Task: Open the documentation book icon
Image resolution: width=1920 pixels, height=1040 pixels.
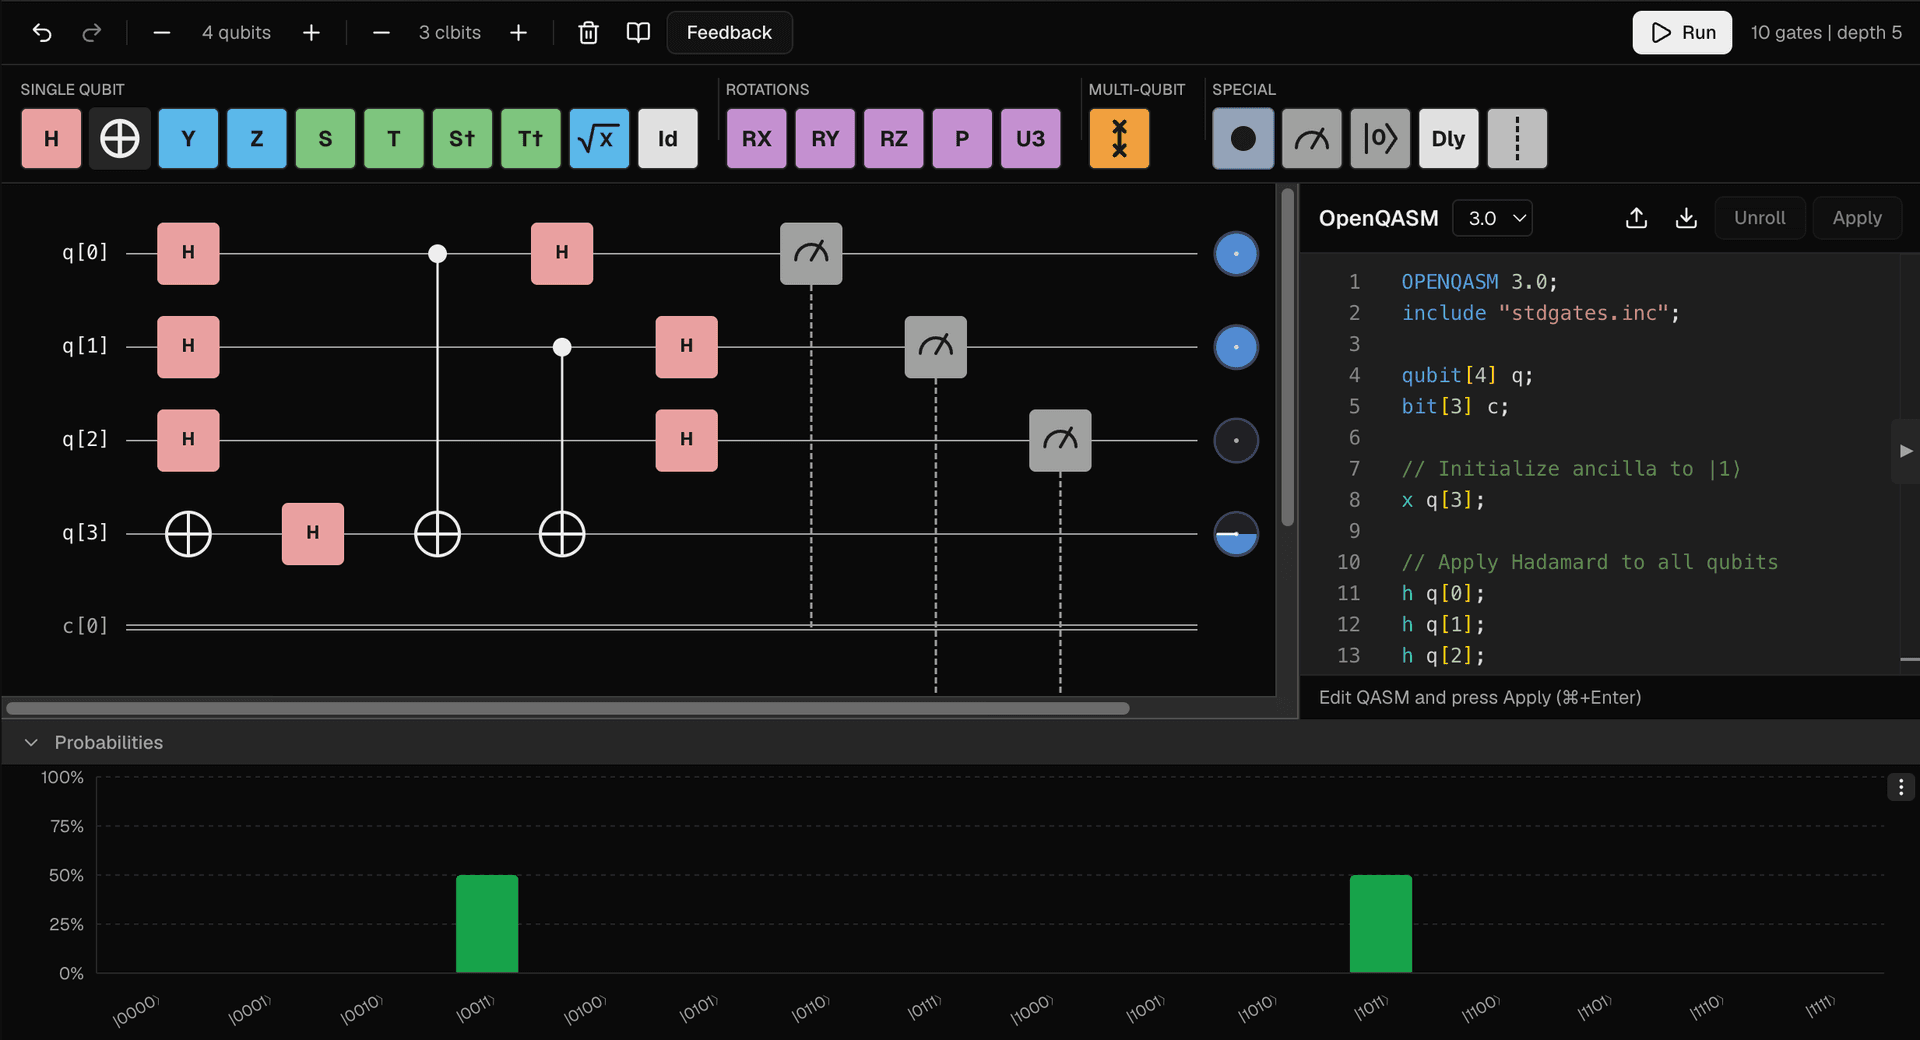Action: [x=638, y=33]
